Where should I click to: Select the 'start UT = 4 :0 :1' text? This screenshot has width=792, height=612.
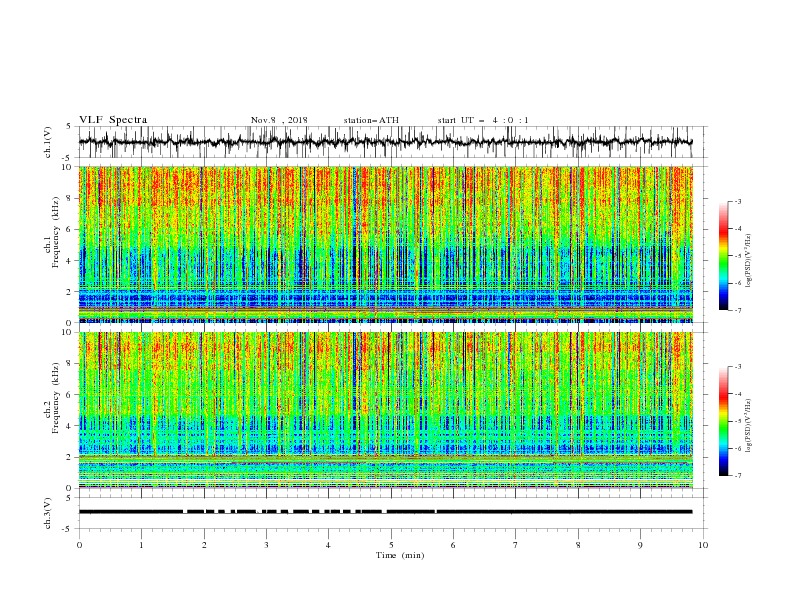click(x=483, y=120)
